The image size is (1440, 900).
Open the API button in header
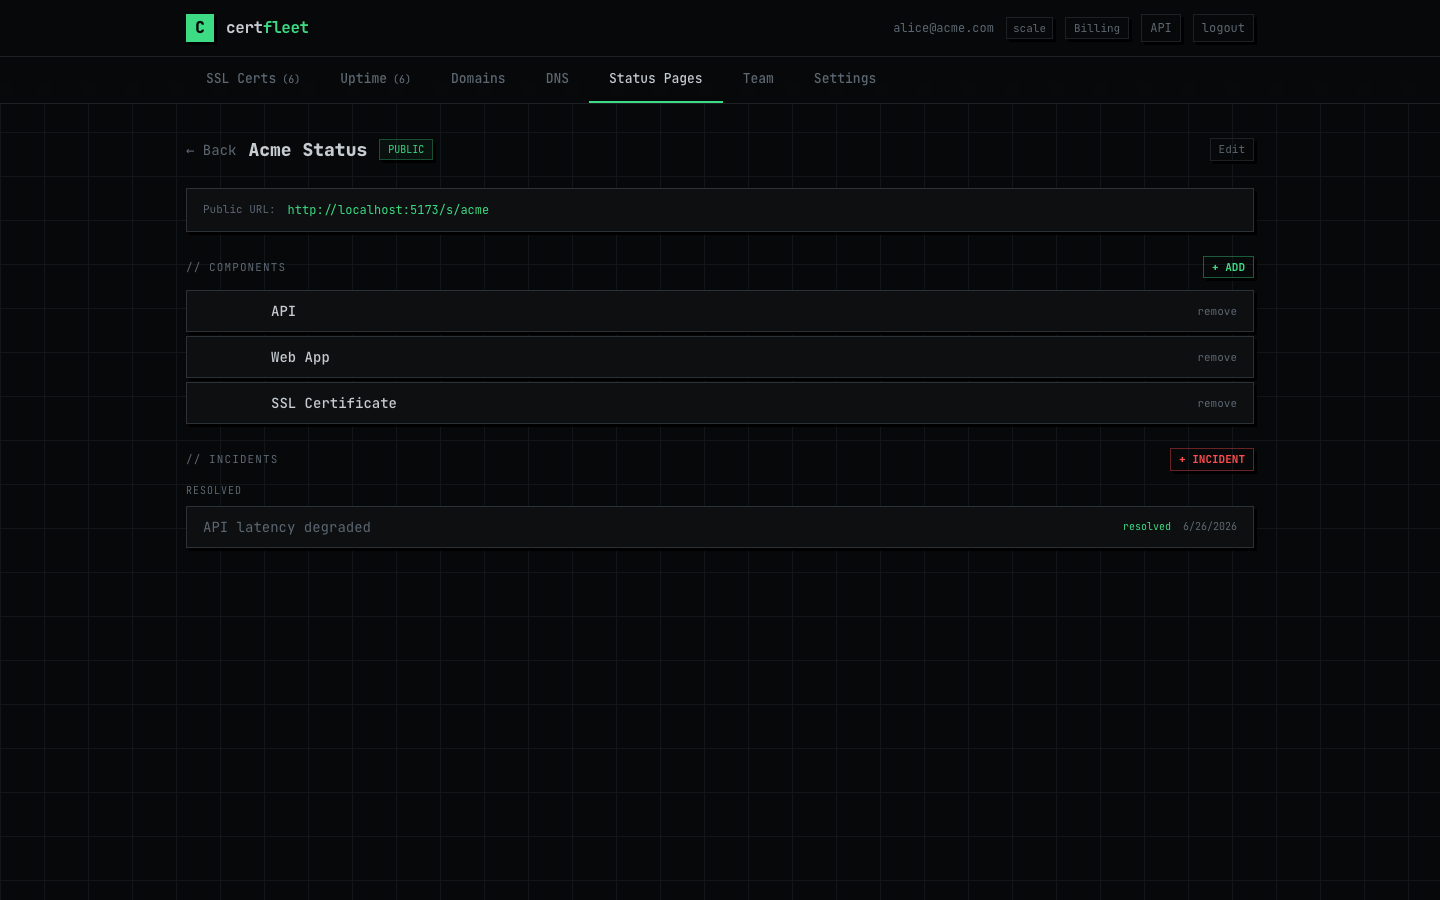(1161, 28)
